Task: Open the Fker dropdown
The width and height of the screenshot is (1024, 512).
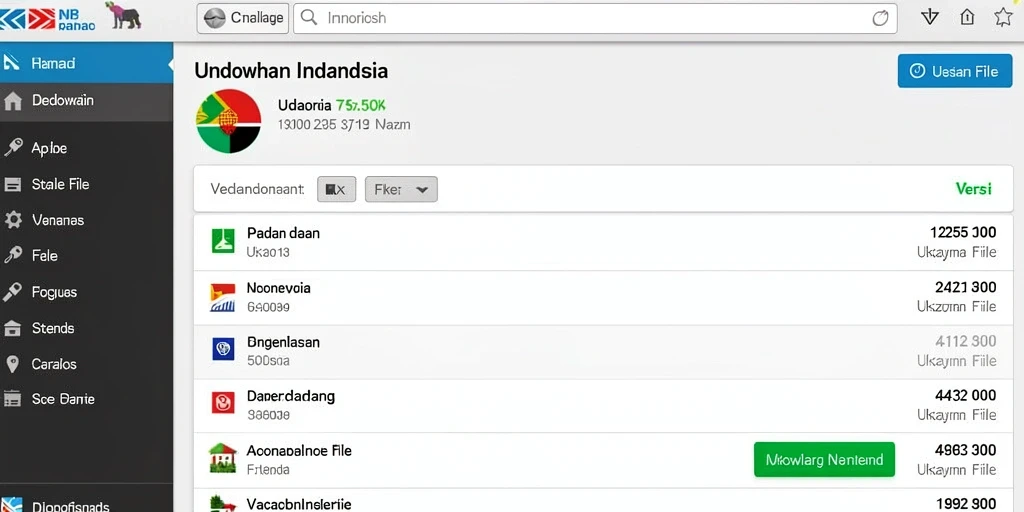Action: click(401, 189)
